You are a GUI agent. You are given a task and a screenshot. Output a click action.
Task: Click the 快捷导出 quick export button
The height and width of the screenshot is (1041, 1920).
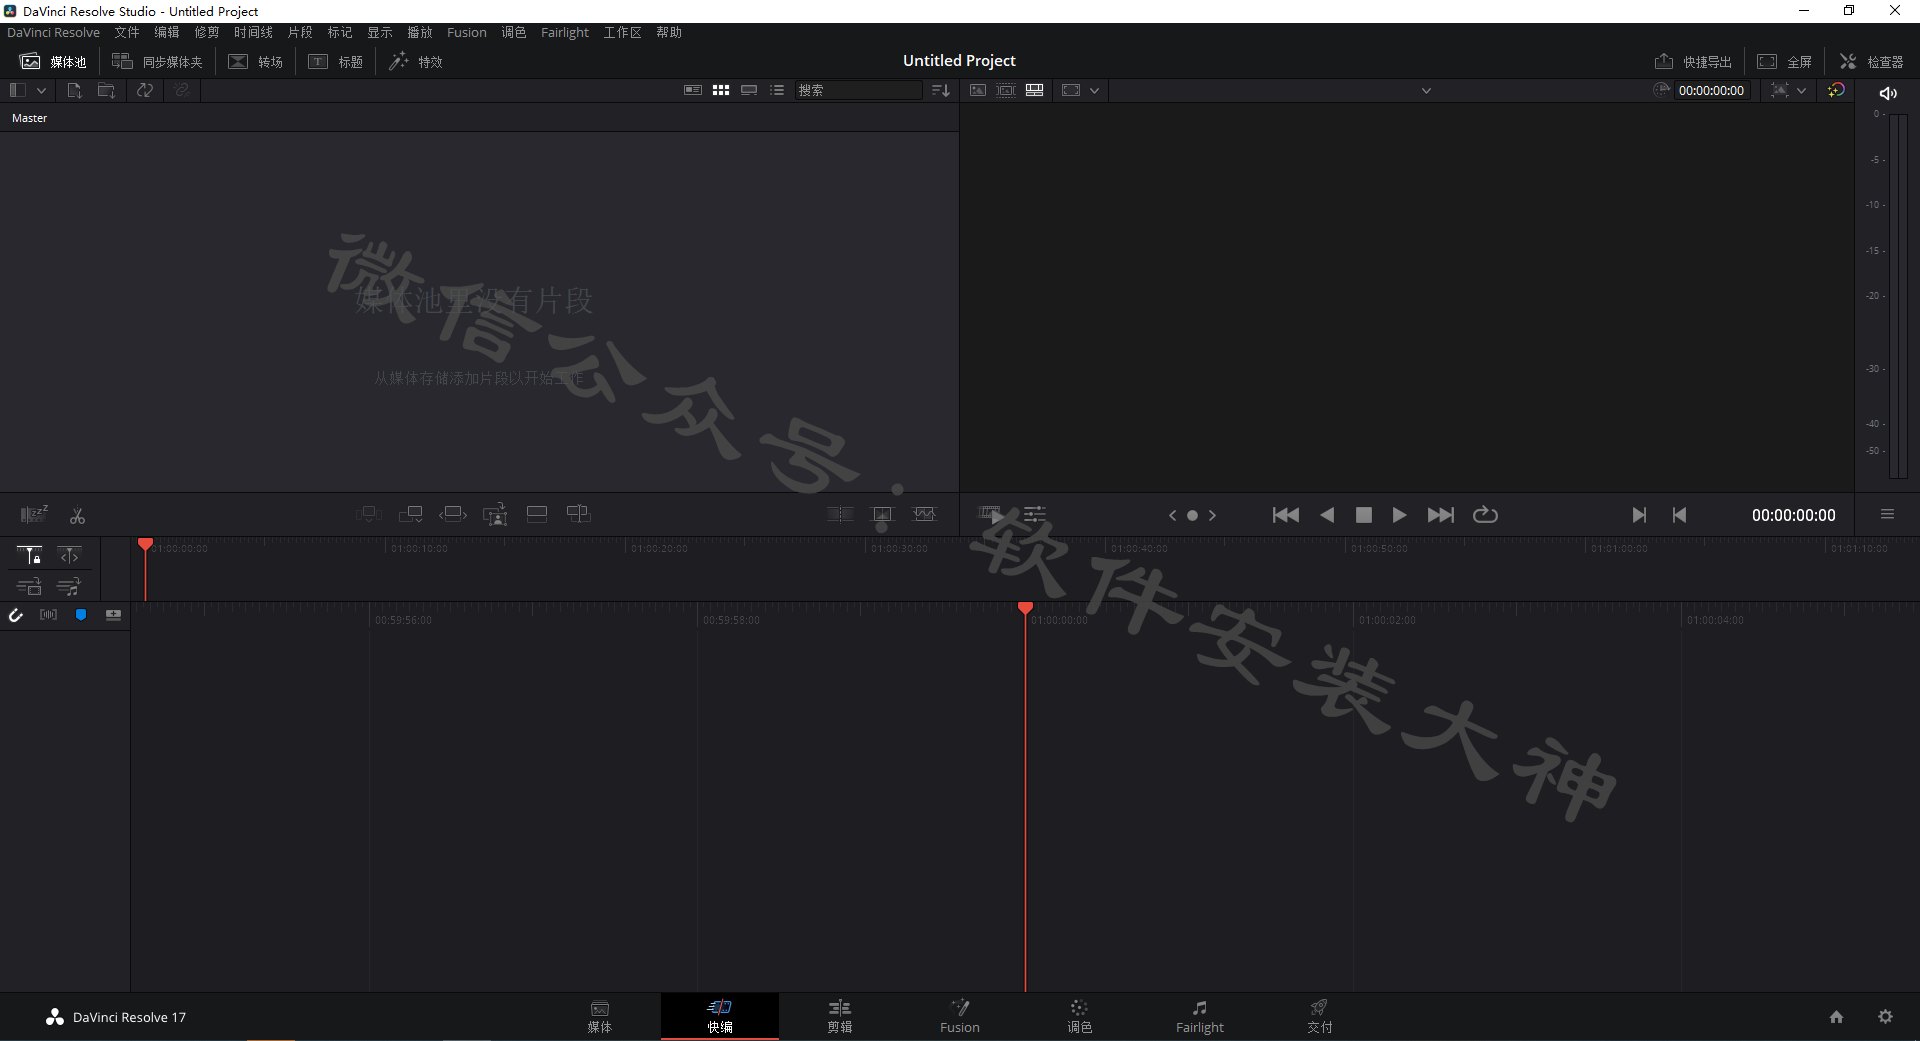1692,61
